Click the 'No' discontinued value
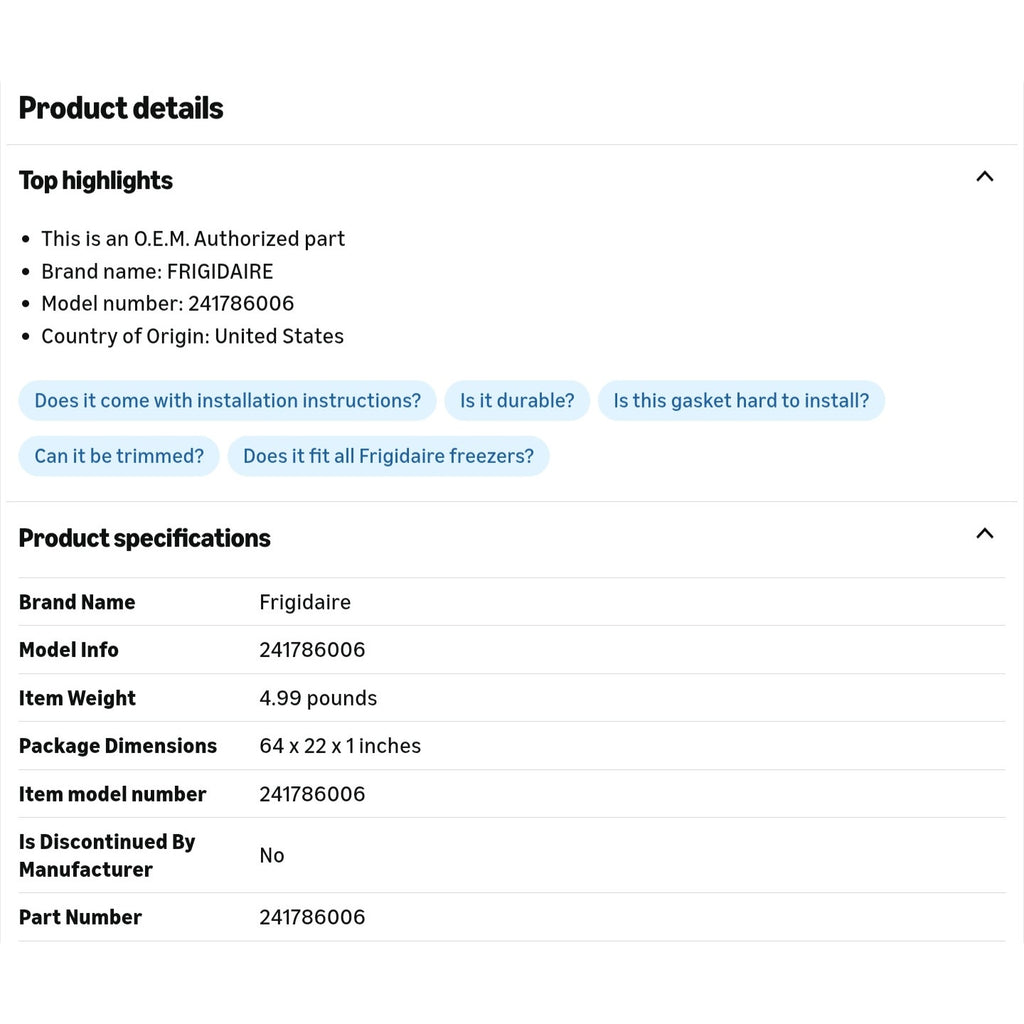The width and height of the screenshot is (1024, 1024). tap(272, 856)
